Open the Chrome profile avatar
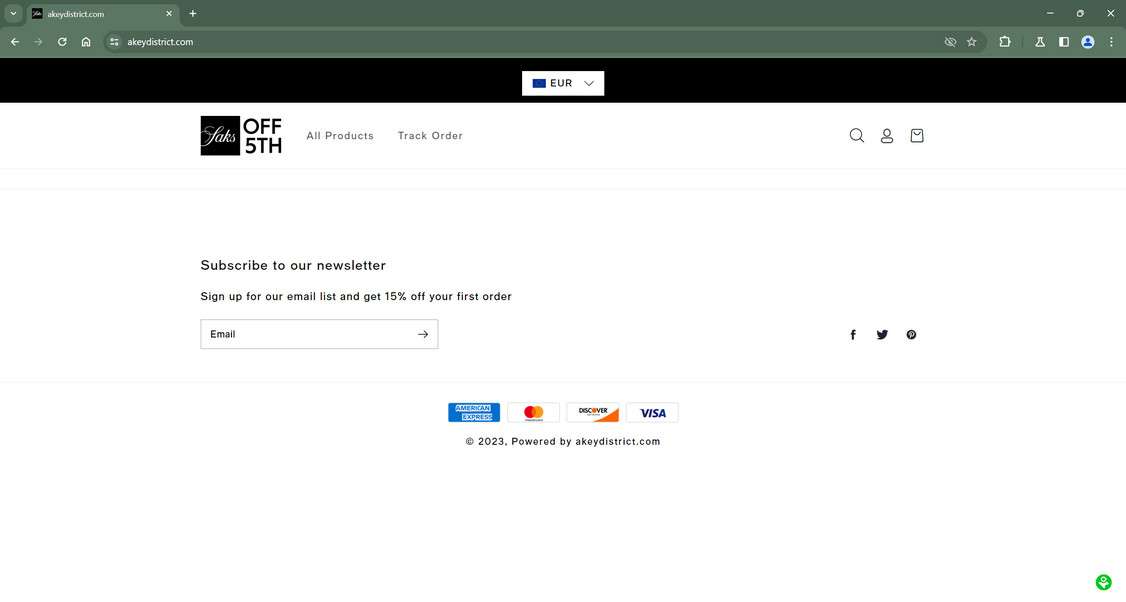 tap(1088, 42)
